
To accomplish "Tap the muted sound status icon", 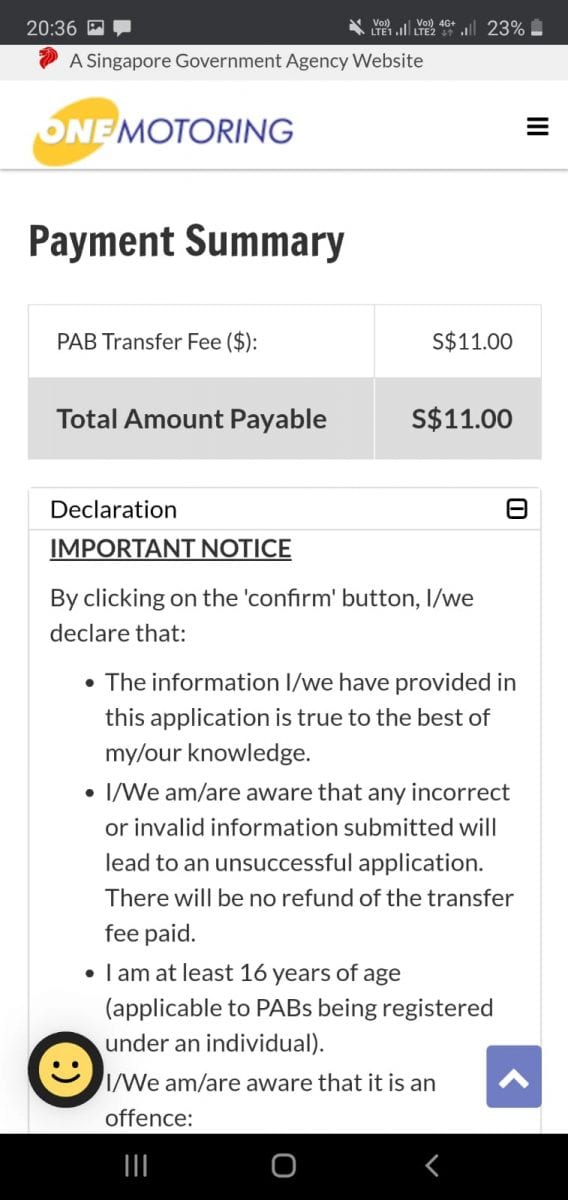I will pyautogui.click(x=356, y=27).
